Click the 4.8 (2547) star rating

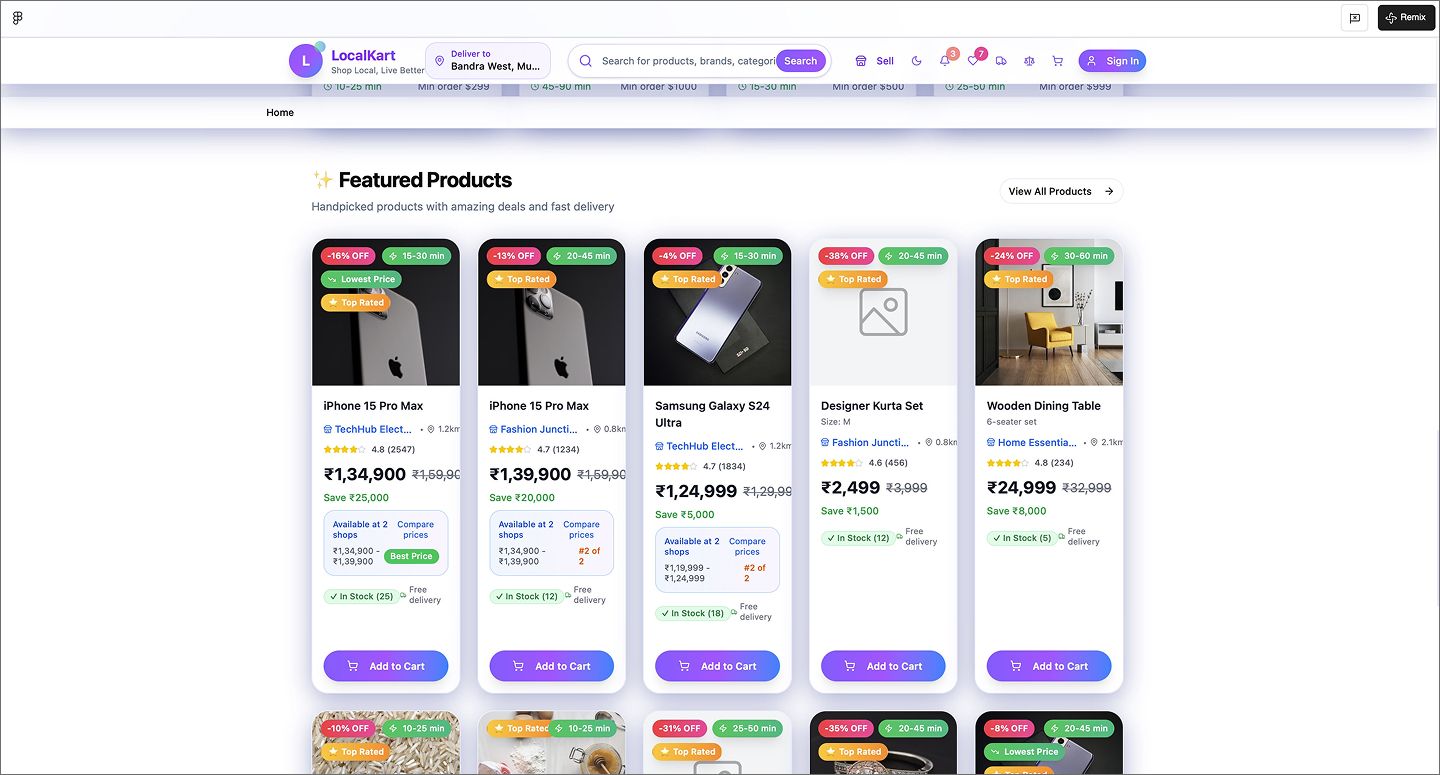369,449
